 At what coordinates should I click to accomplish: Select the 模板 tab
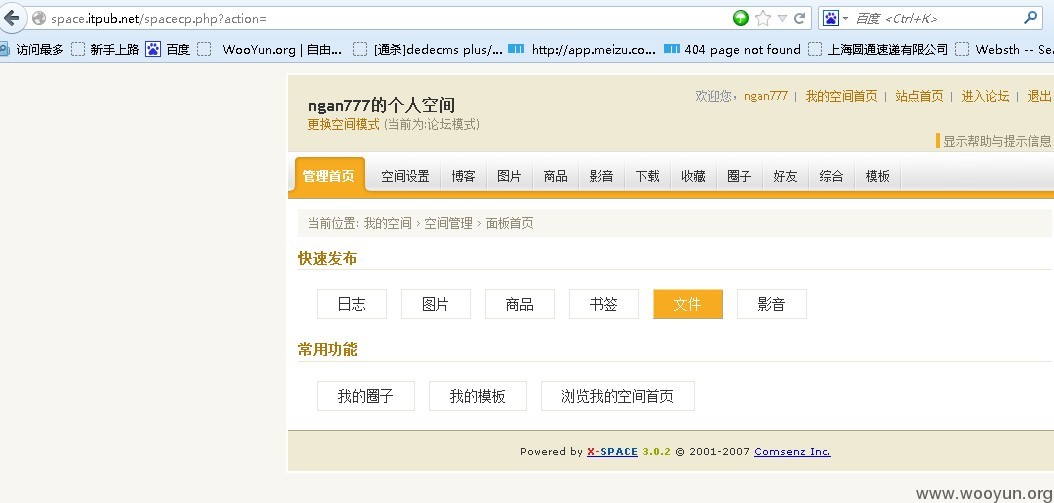pyautogui.click(x=878, y=176)
